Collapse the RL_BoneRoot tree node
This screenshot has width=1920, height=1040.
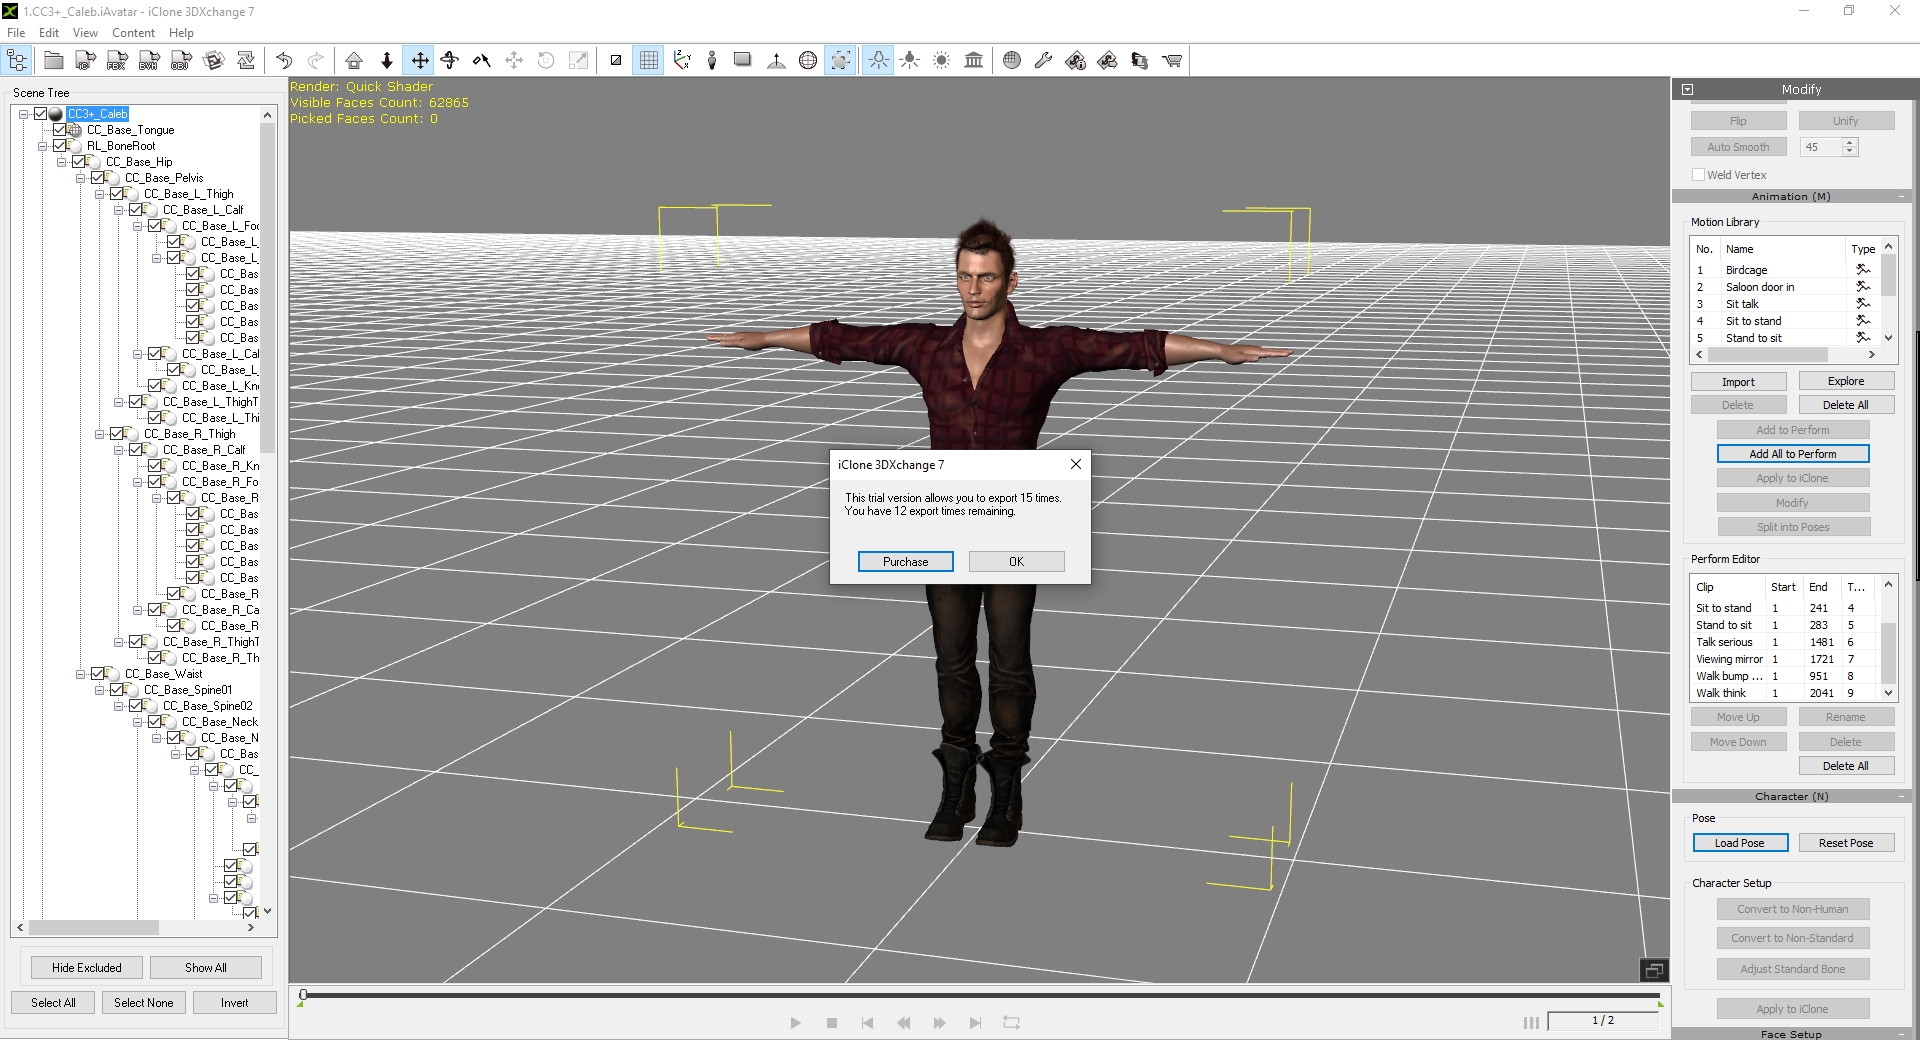click(43, 146)
